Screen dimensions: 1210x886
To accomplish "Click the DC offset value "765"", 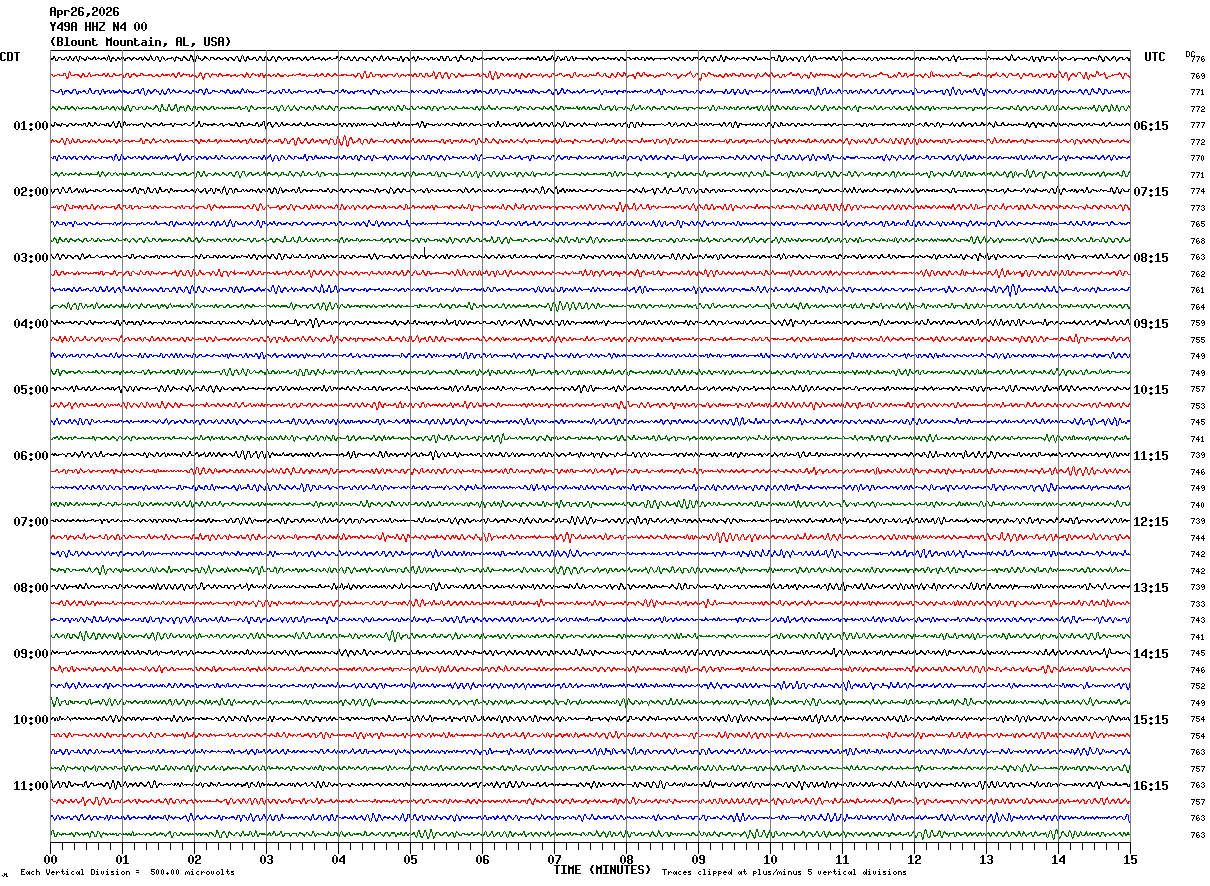I will tap(1198, 225).
